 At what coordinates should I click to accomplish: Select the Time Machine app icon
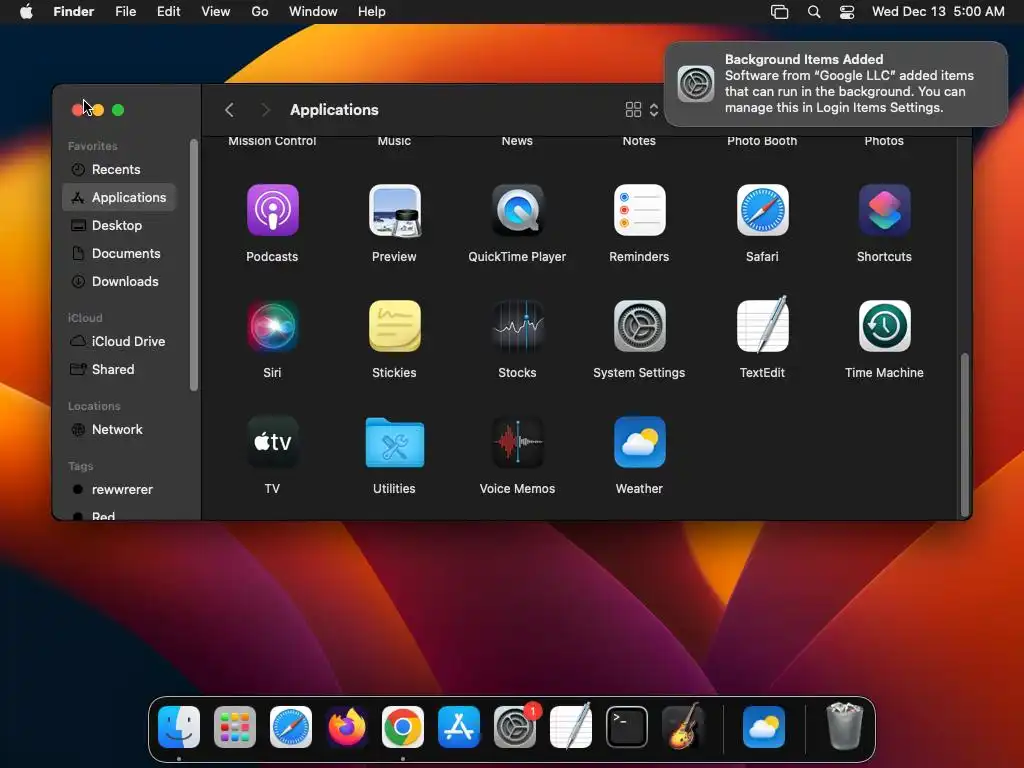click(x=884, y=326)
